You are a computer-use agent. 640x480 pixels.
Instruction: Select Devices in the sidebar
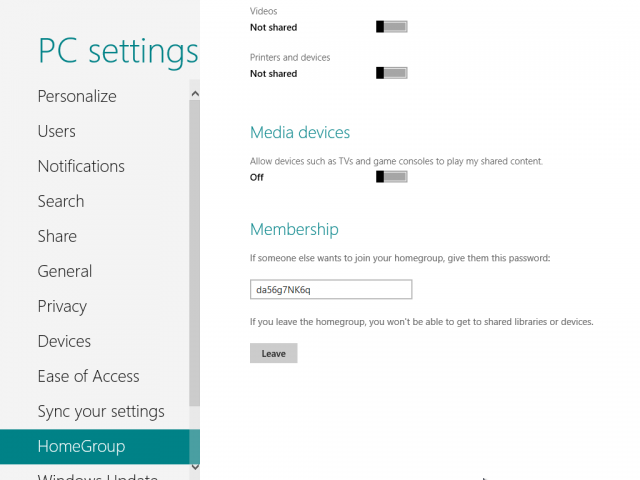pos(64,341)
